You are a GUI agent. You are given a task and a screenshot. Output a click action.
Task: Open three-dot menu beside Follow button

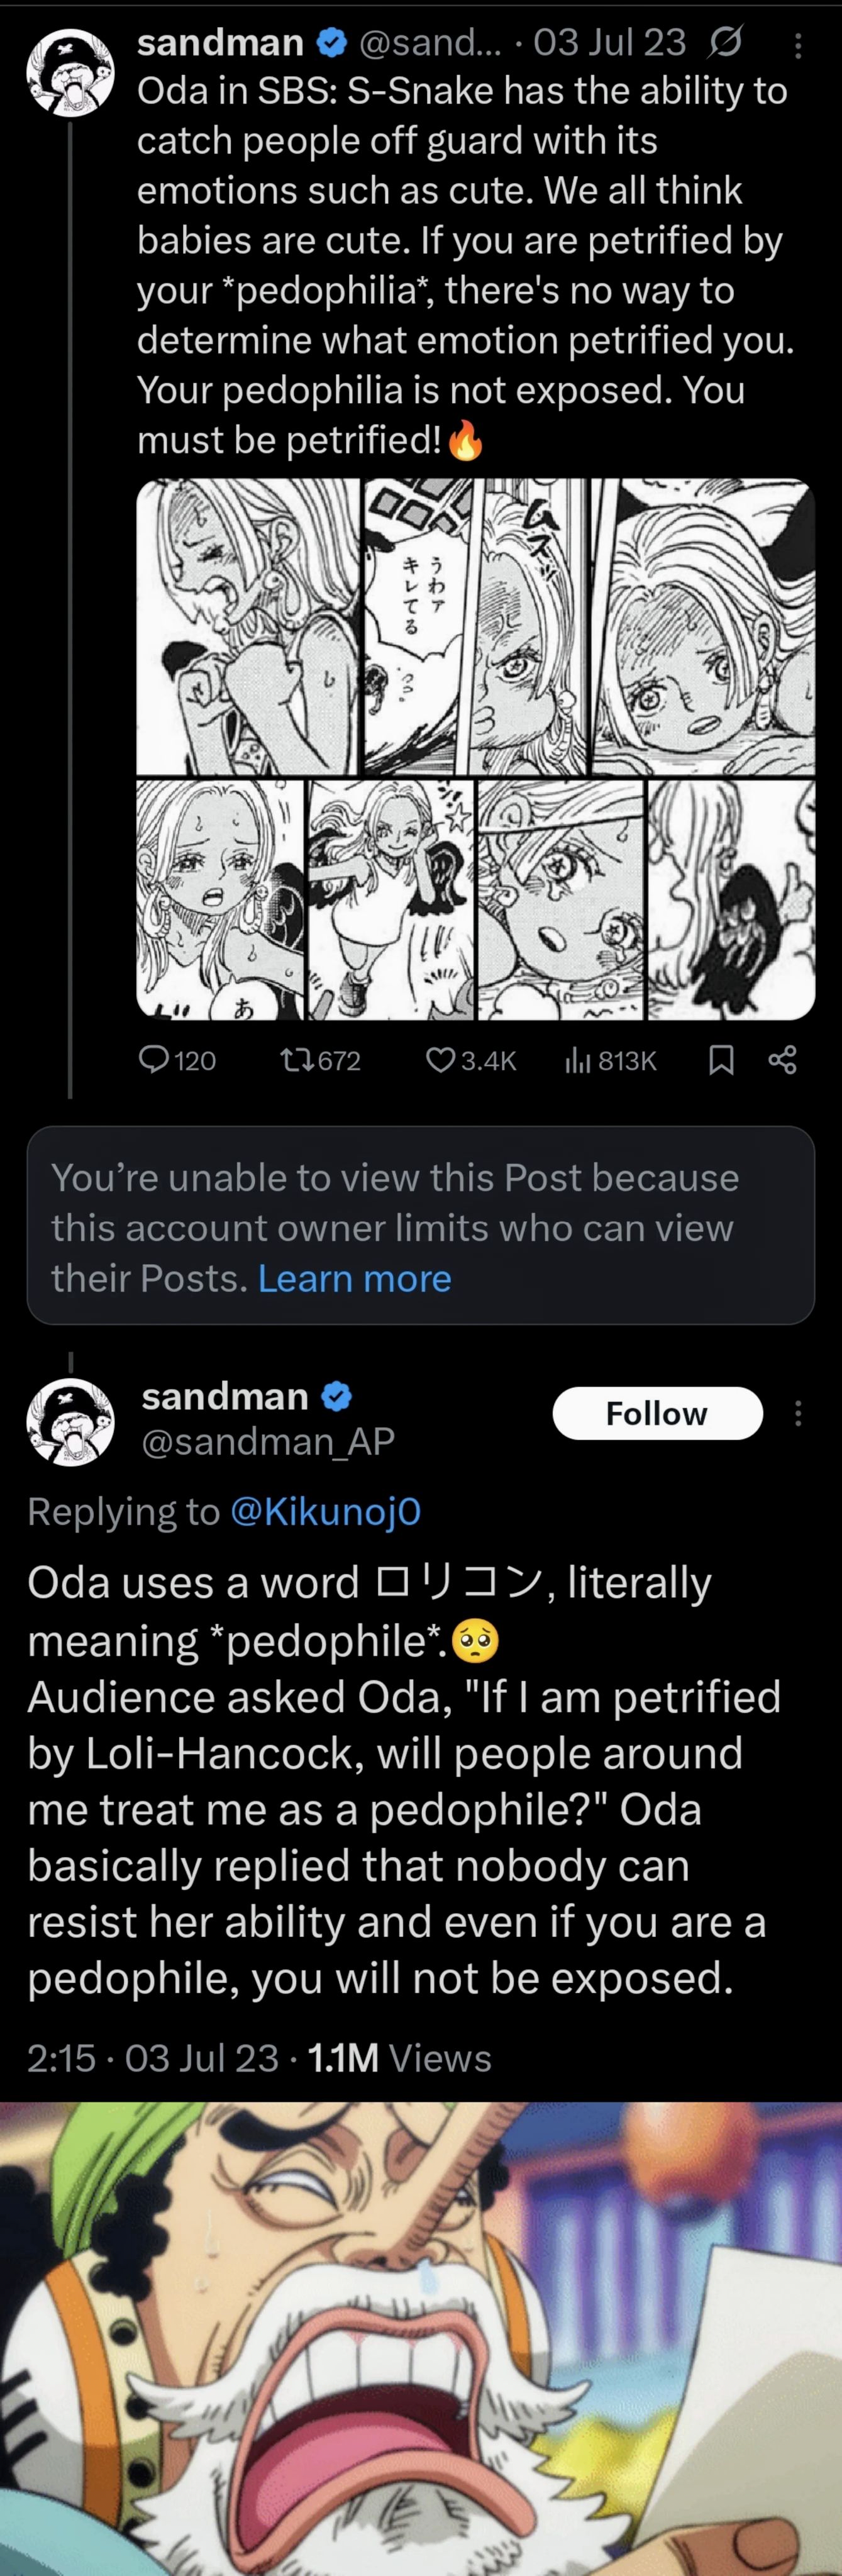tap(797, 1413)
